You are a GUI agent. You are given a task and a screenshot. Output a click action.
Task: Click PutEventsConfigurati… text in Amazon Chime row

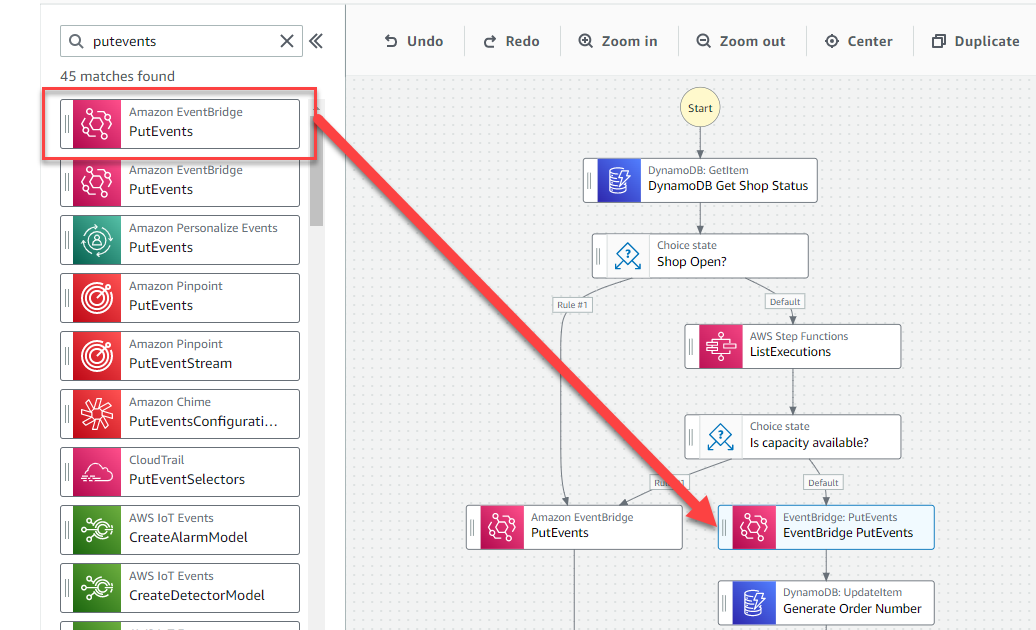[x=204, y=421]
